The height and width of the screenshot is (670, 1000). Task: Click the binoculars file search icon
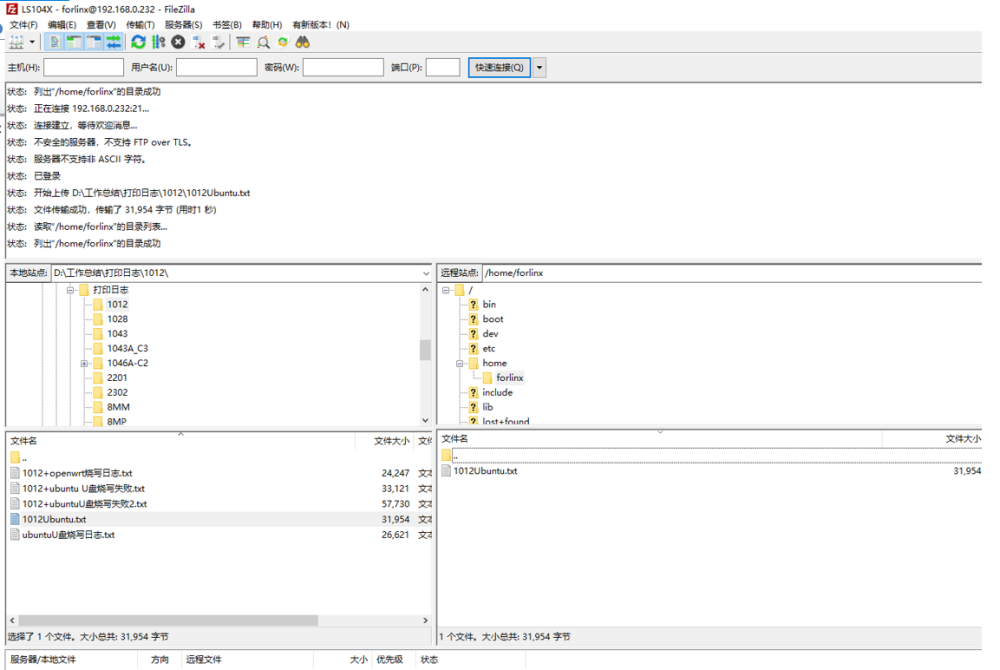[302, 42]
